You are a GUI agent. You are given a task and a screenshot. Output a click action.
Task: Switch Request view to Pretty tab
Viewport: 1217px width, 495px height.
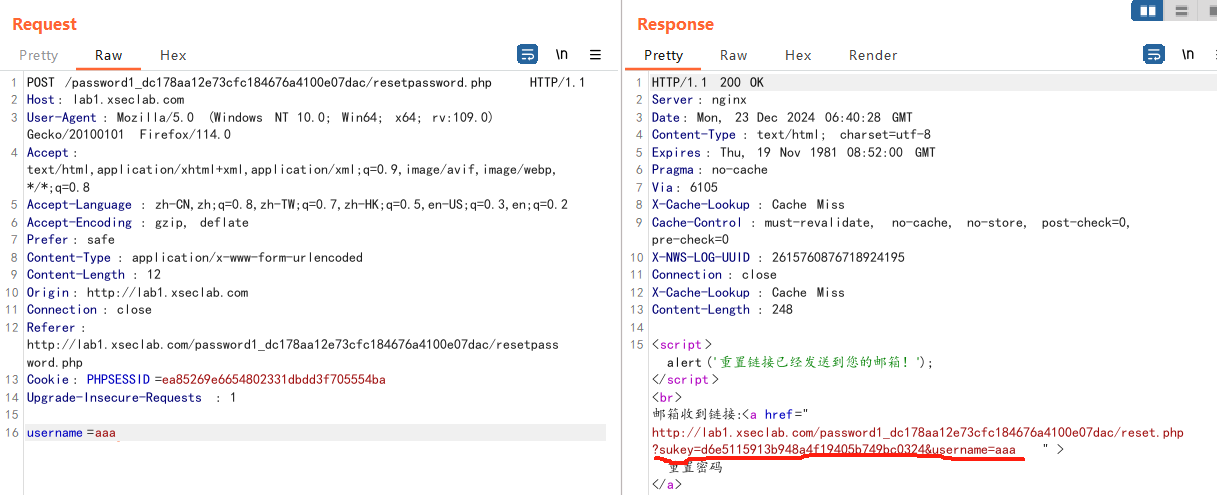(38, 55)
